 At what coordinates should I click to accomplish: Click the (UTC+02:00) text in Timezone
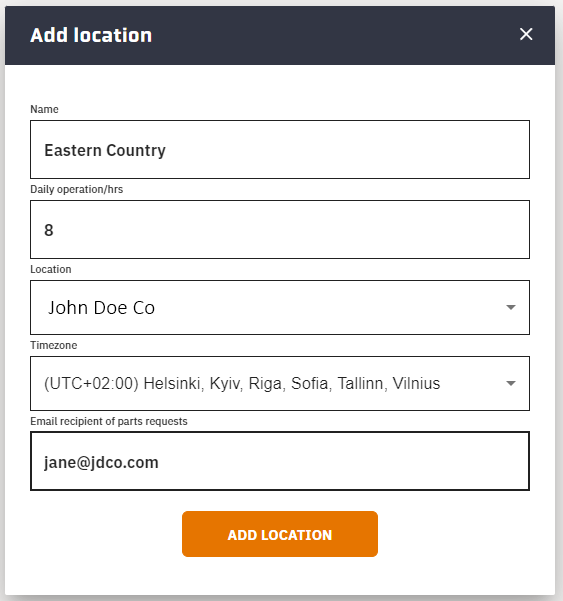point(91,383)
